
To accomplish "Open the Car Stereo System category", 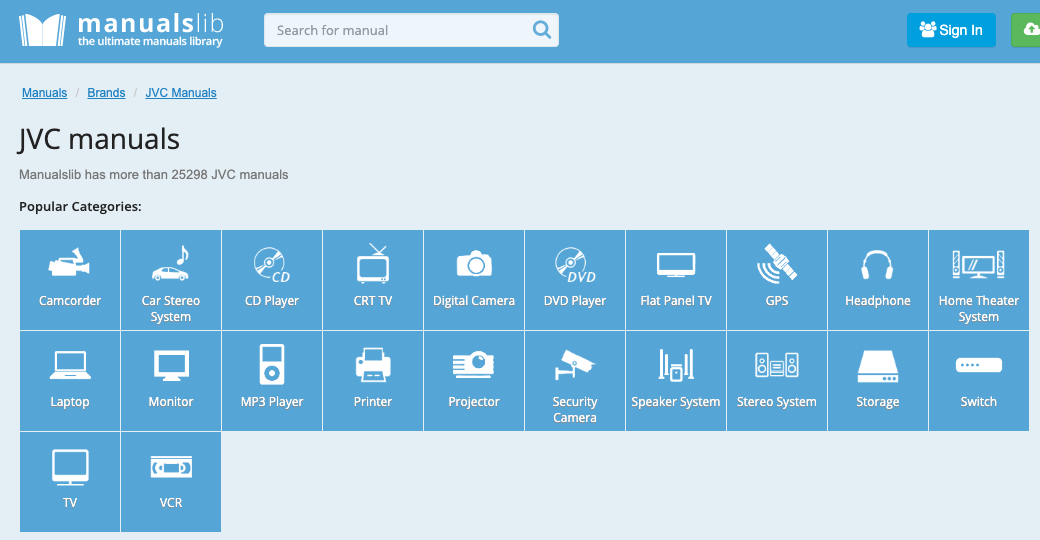I will (x=170, y=280).
